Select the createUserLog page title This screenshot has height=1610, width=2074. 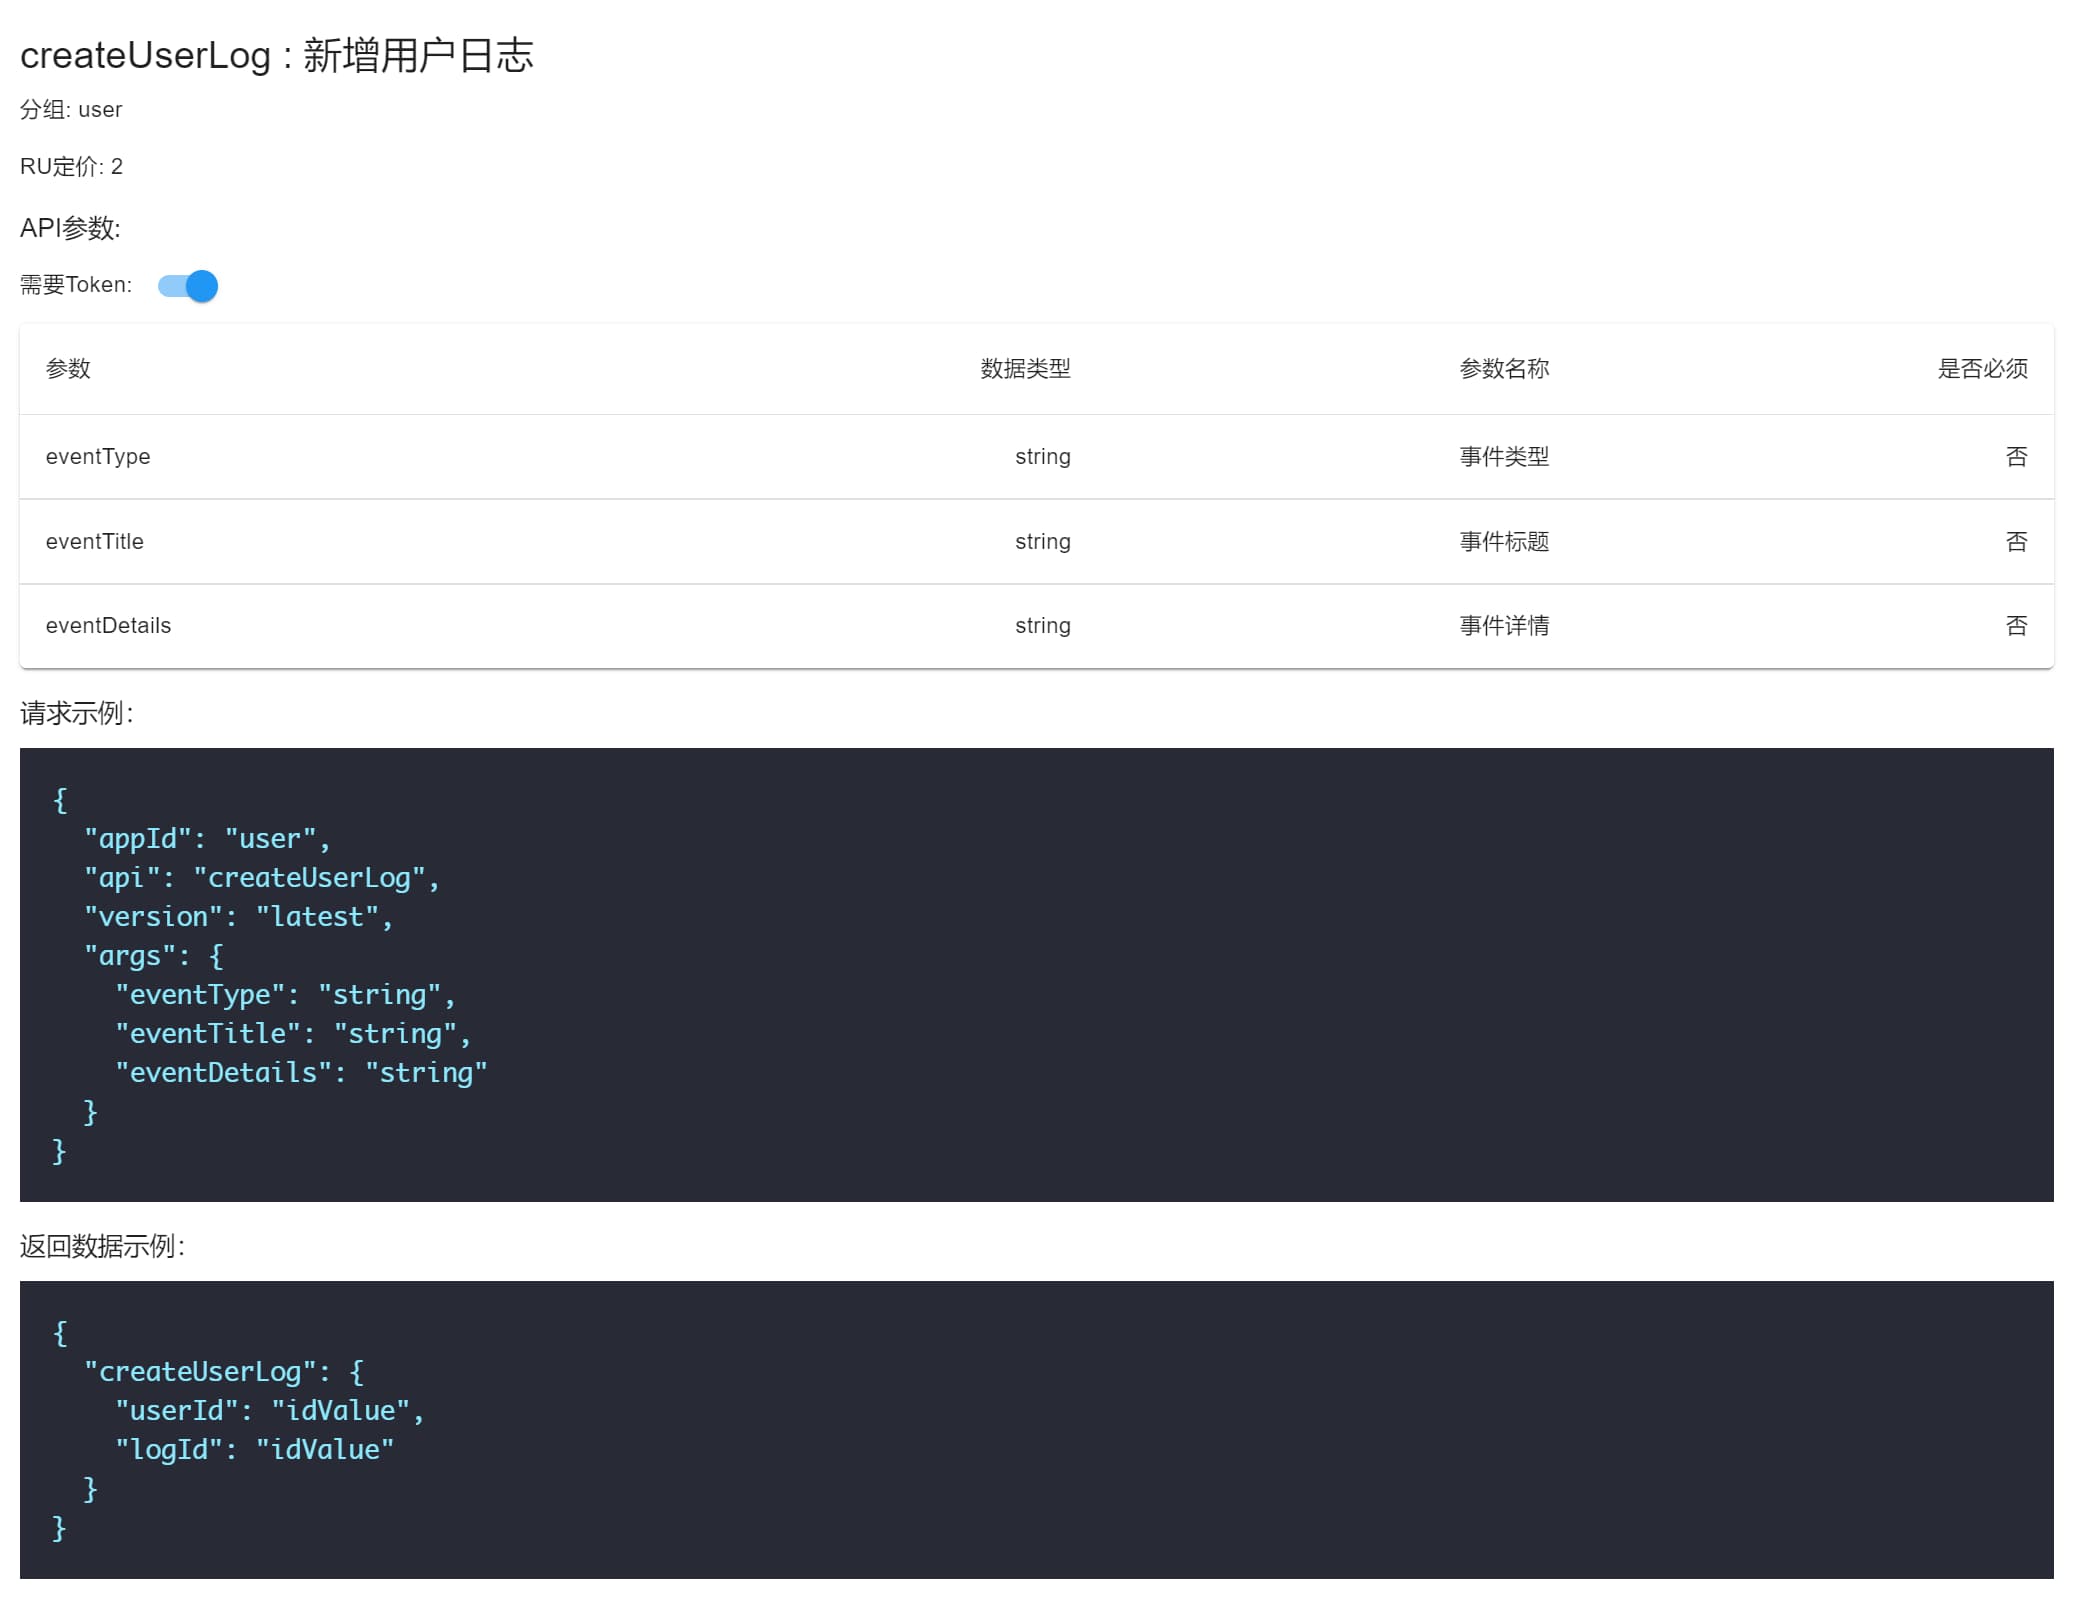coord(277,55)
